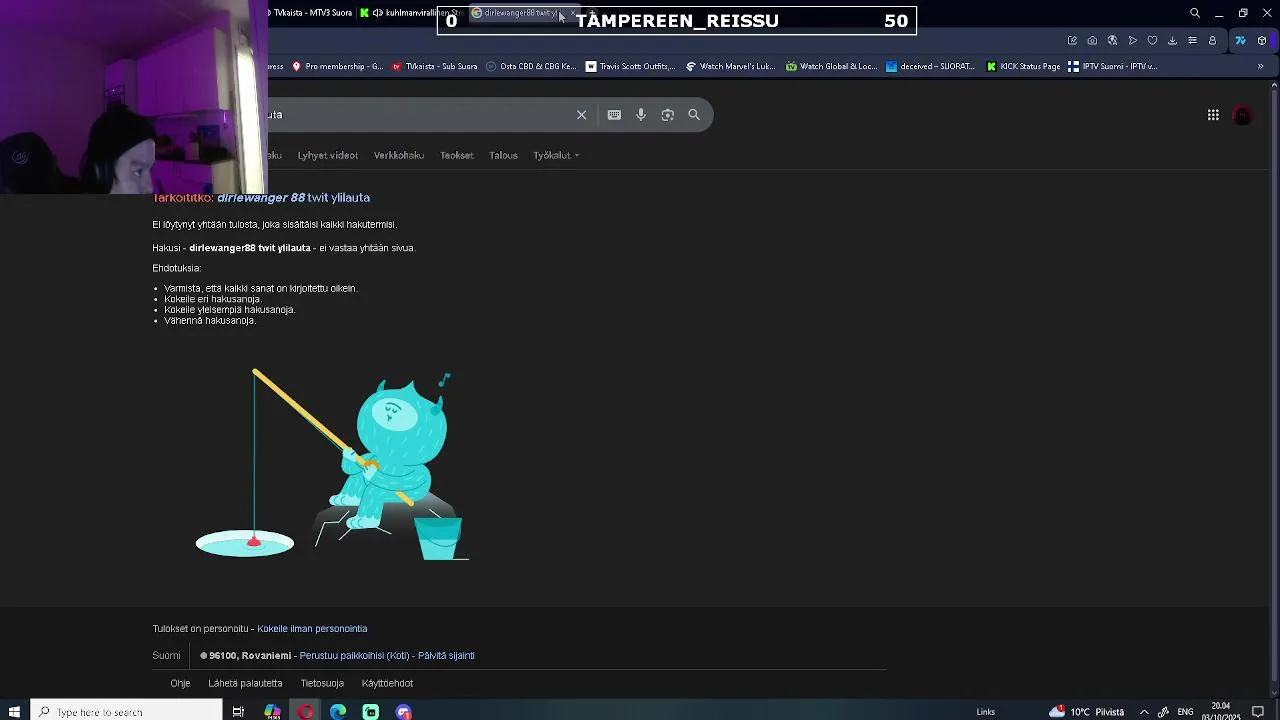Open the edit note toolbar icon
The image size is (1280, 720).
point(1072,41)
